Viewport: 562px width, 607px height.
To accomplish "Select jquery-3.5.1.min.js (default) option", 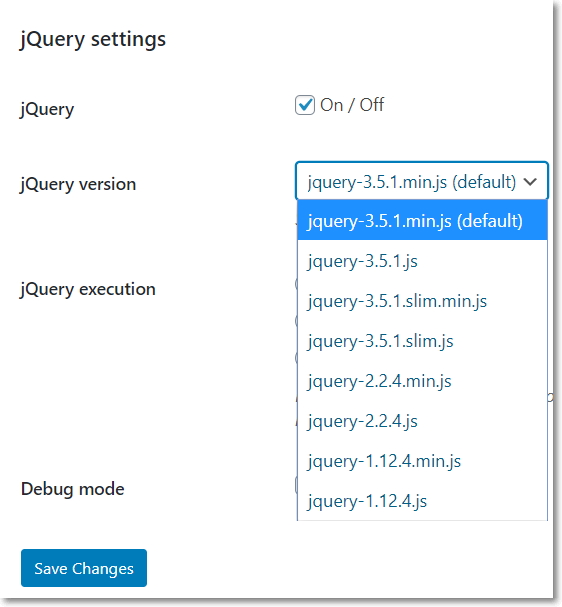I will [422, 221].
